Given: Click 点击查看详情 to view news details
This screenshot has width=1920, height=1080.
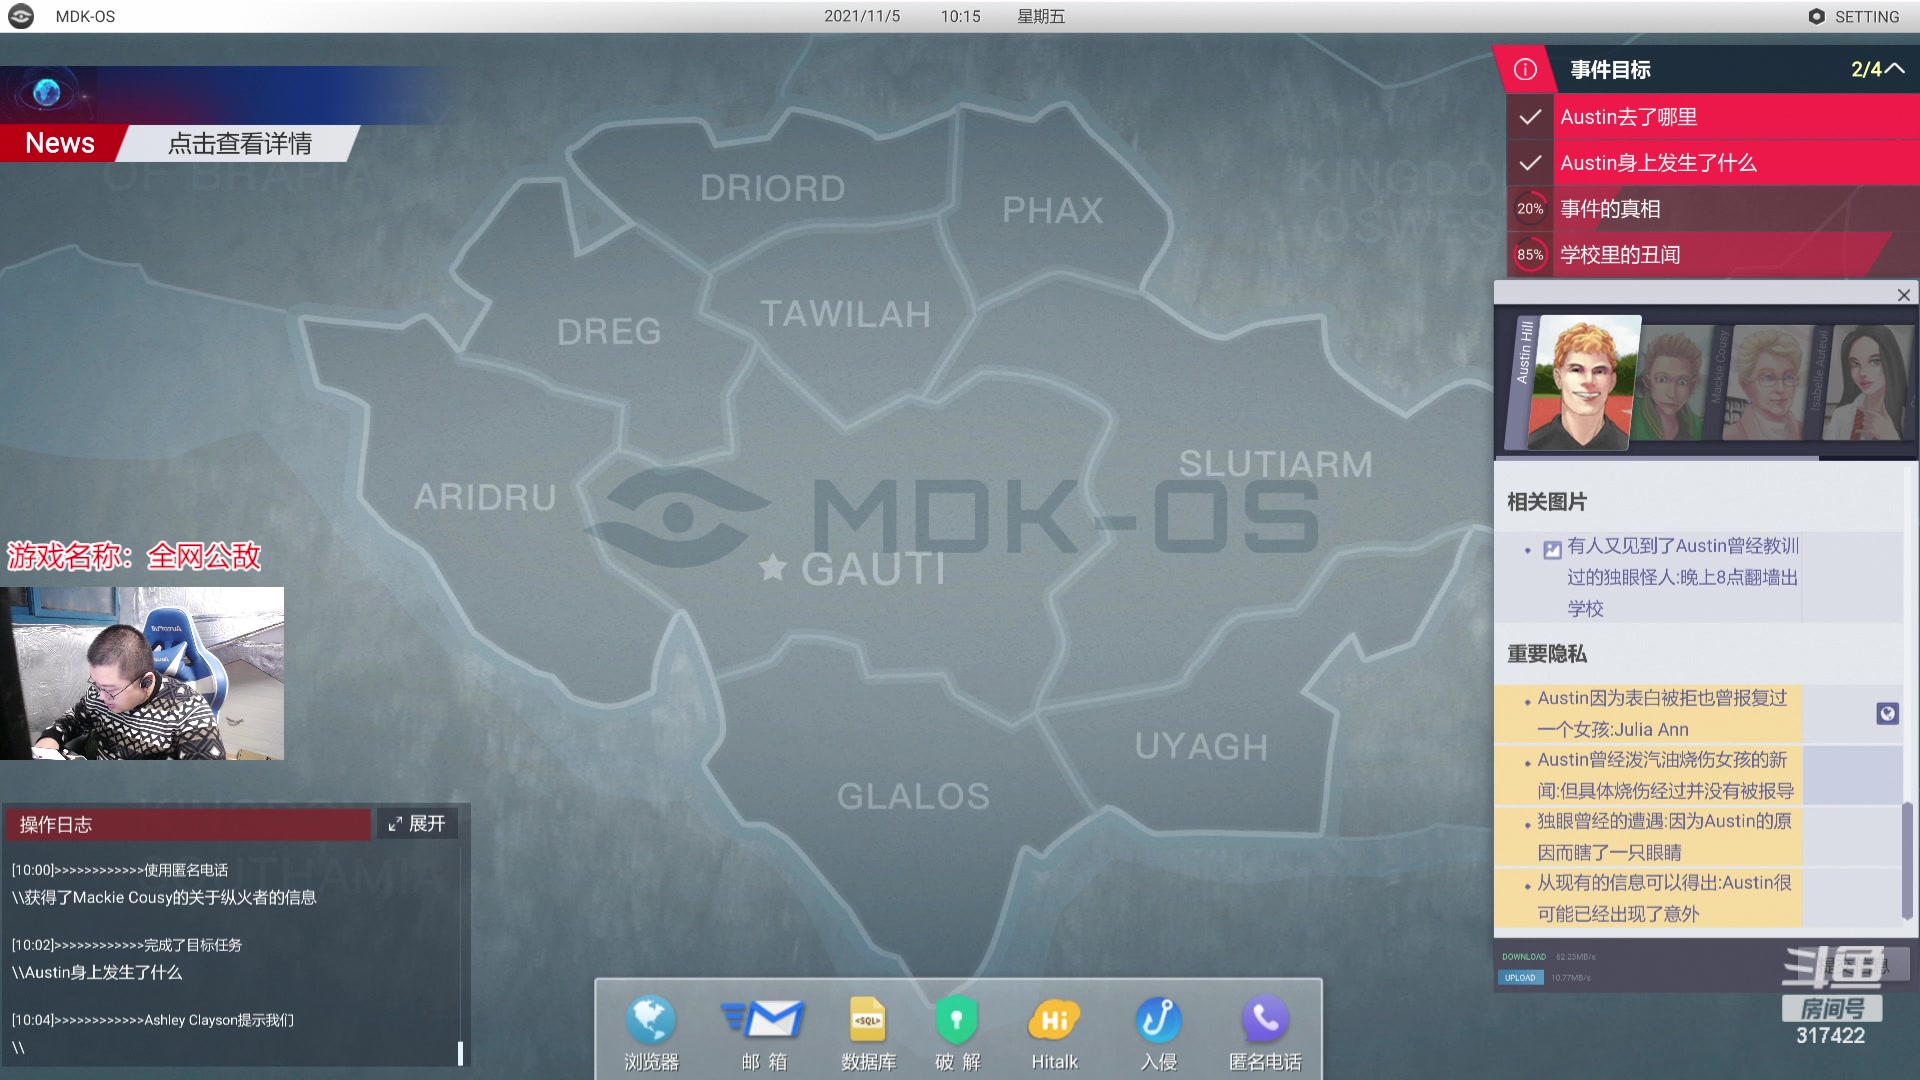Looking at the screenshot, I should point(240,143).
